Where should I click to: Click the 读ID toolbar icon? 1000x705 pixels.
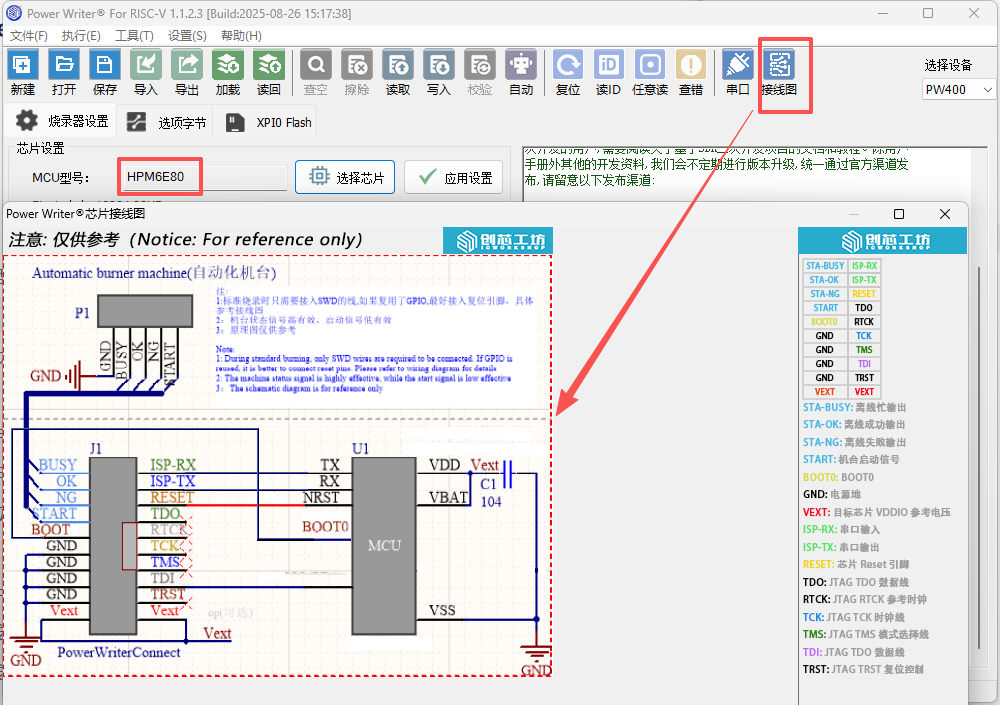(608, 72)
